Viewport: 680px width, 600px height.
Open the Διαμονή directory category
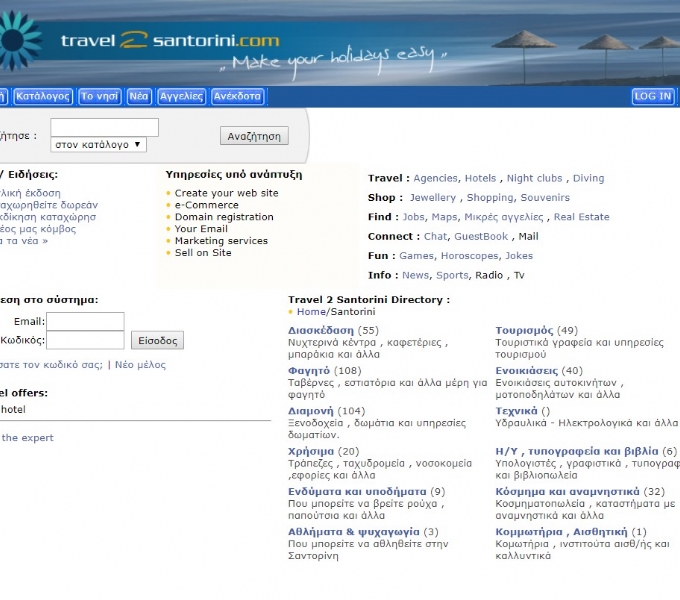[311, 411]
